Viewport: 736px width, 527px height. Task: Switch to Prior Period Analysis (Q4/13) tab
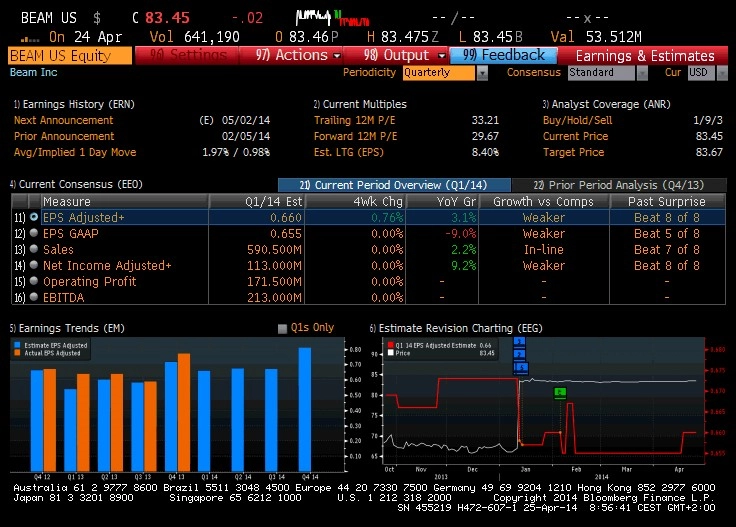(619, 185)
